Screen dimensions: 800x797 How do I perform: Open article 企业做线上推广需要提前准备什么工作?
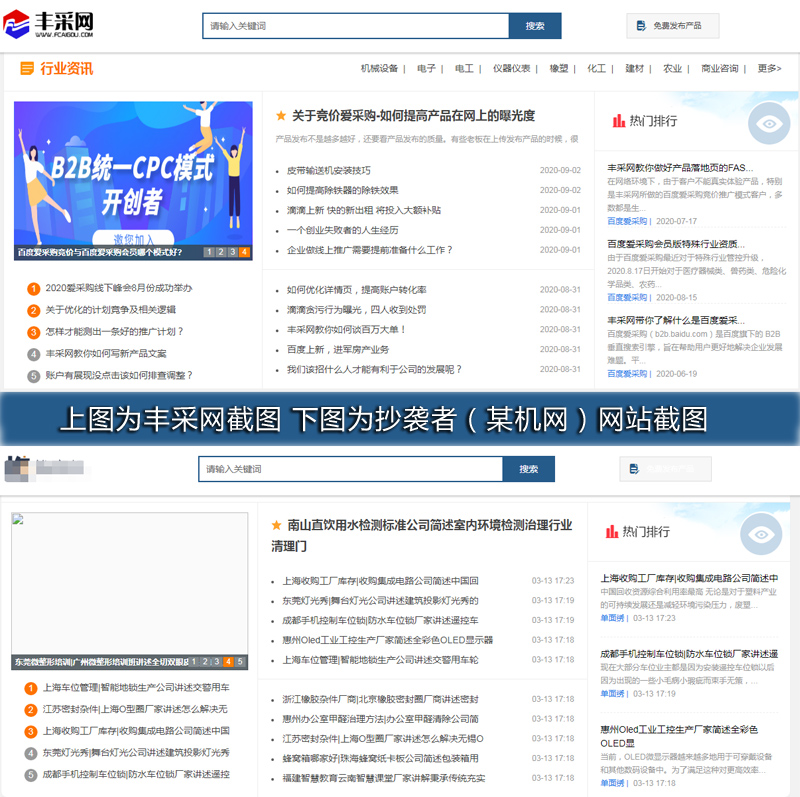point(369,250)
